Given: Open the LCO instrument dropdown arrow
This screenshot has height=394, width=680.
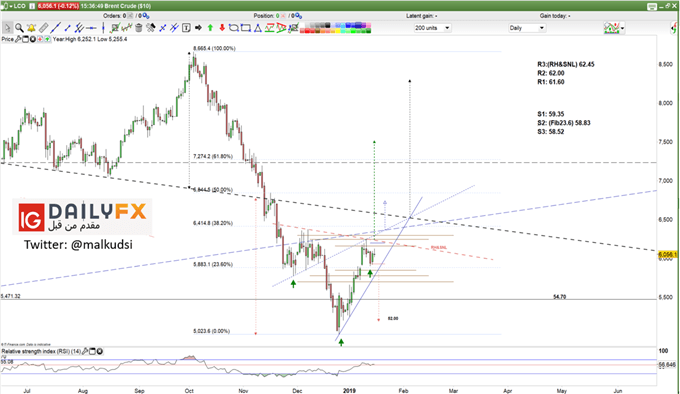Looking at the screenshot, I should [11, 6].
